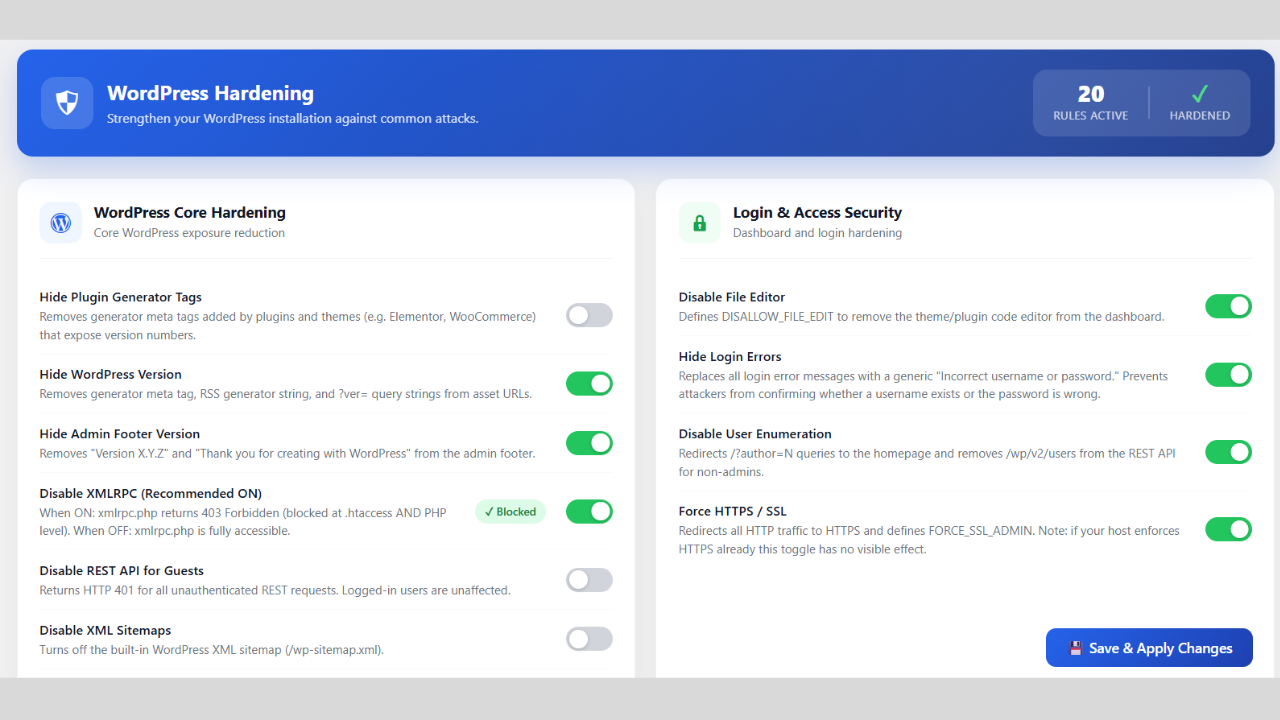Click the Hide Admin Footer Version label

tap(119, 434)
